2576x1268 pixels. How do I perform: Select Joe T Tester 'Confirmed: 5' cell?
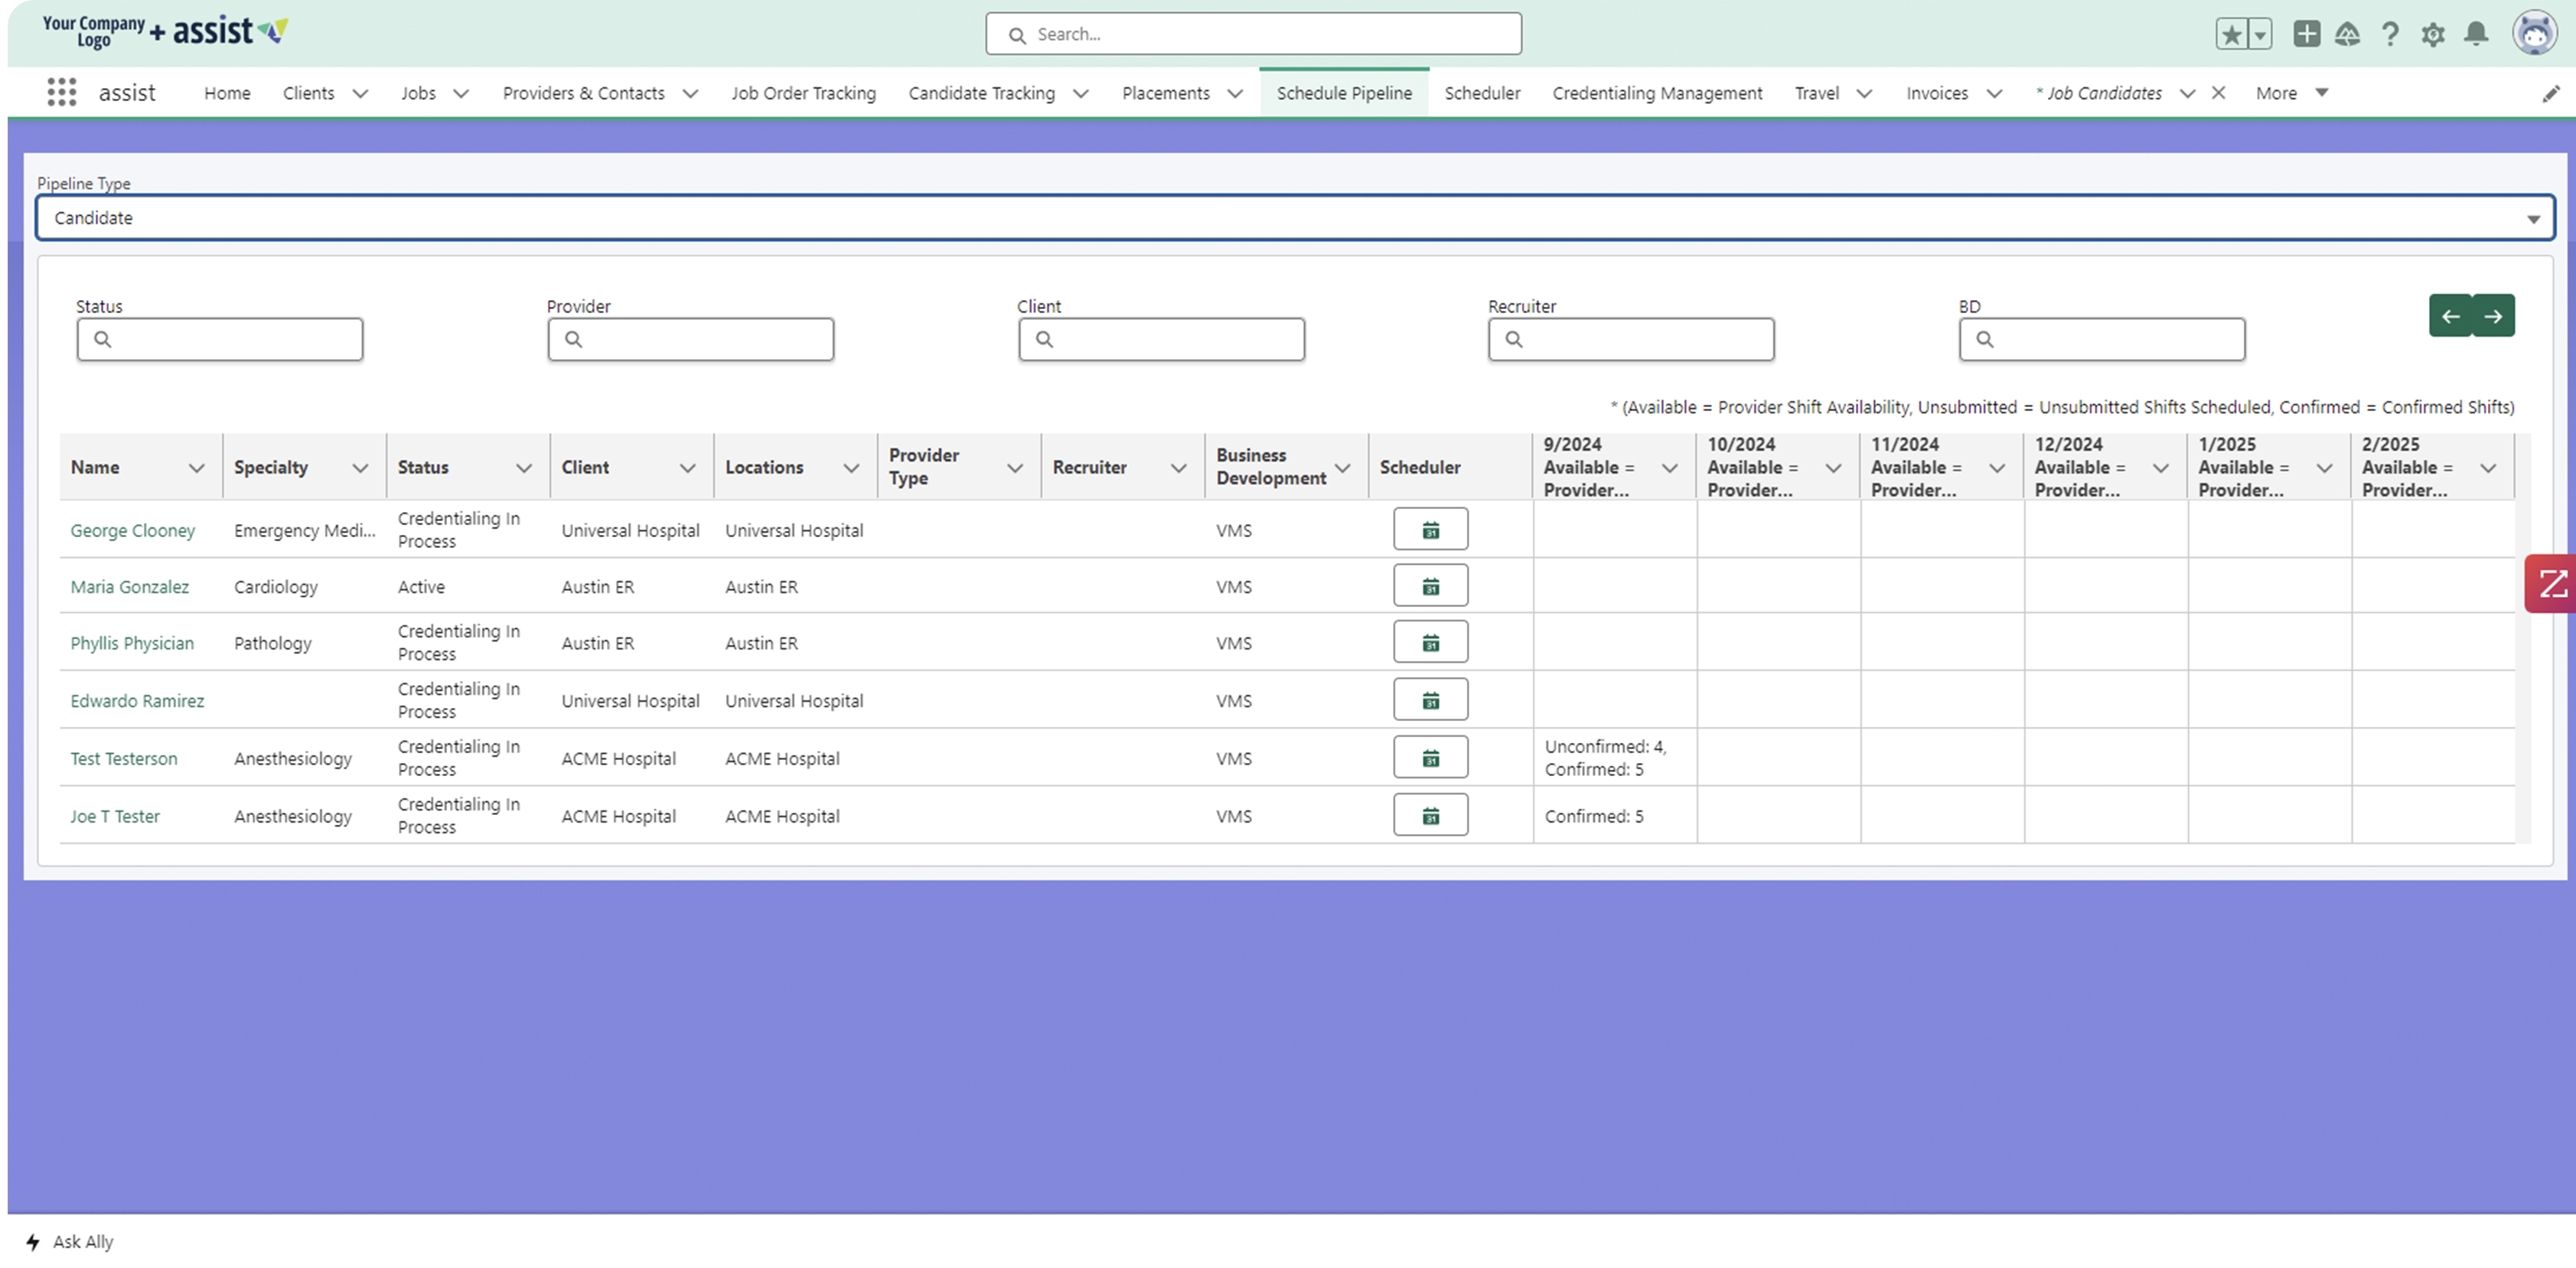coord(1614,816)
